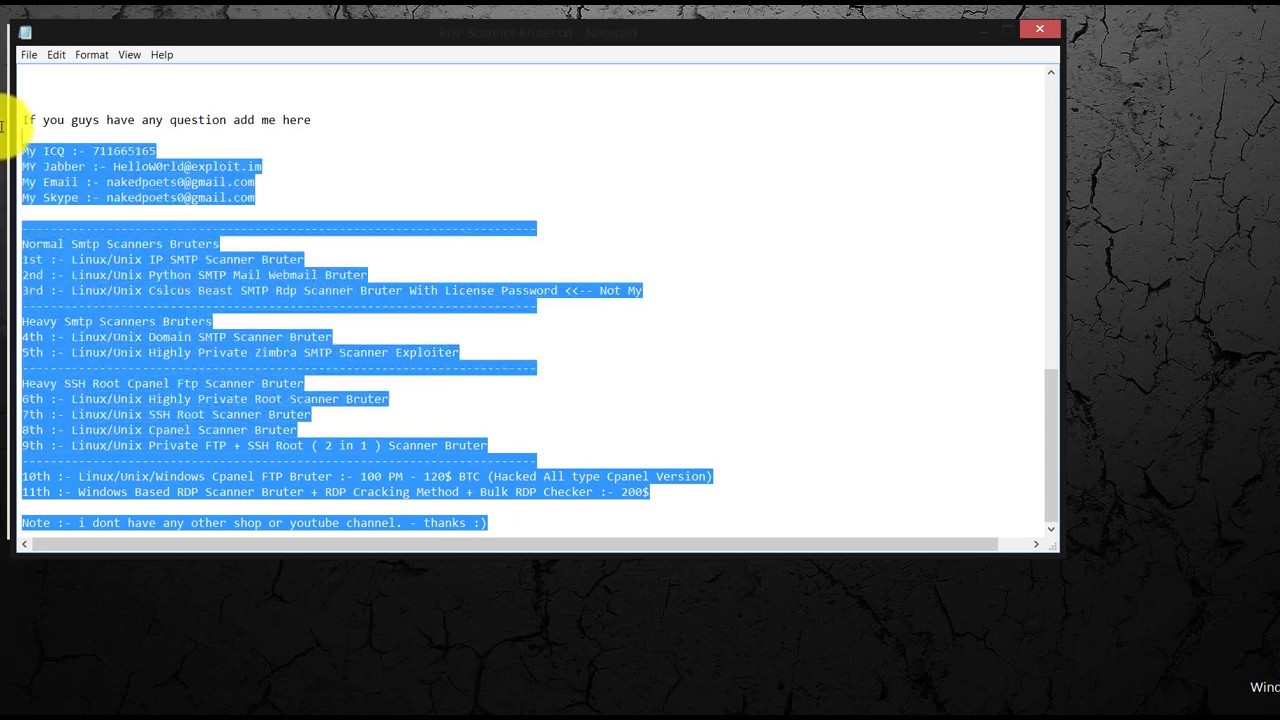Viewport: 1280px width, 720px height.
Task: Open the Help menu
Action: [x=162, y=55]
